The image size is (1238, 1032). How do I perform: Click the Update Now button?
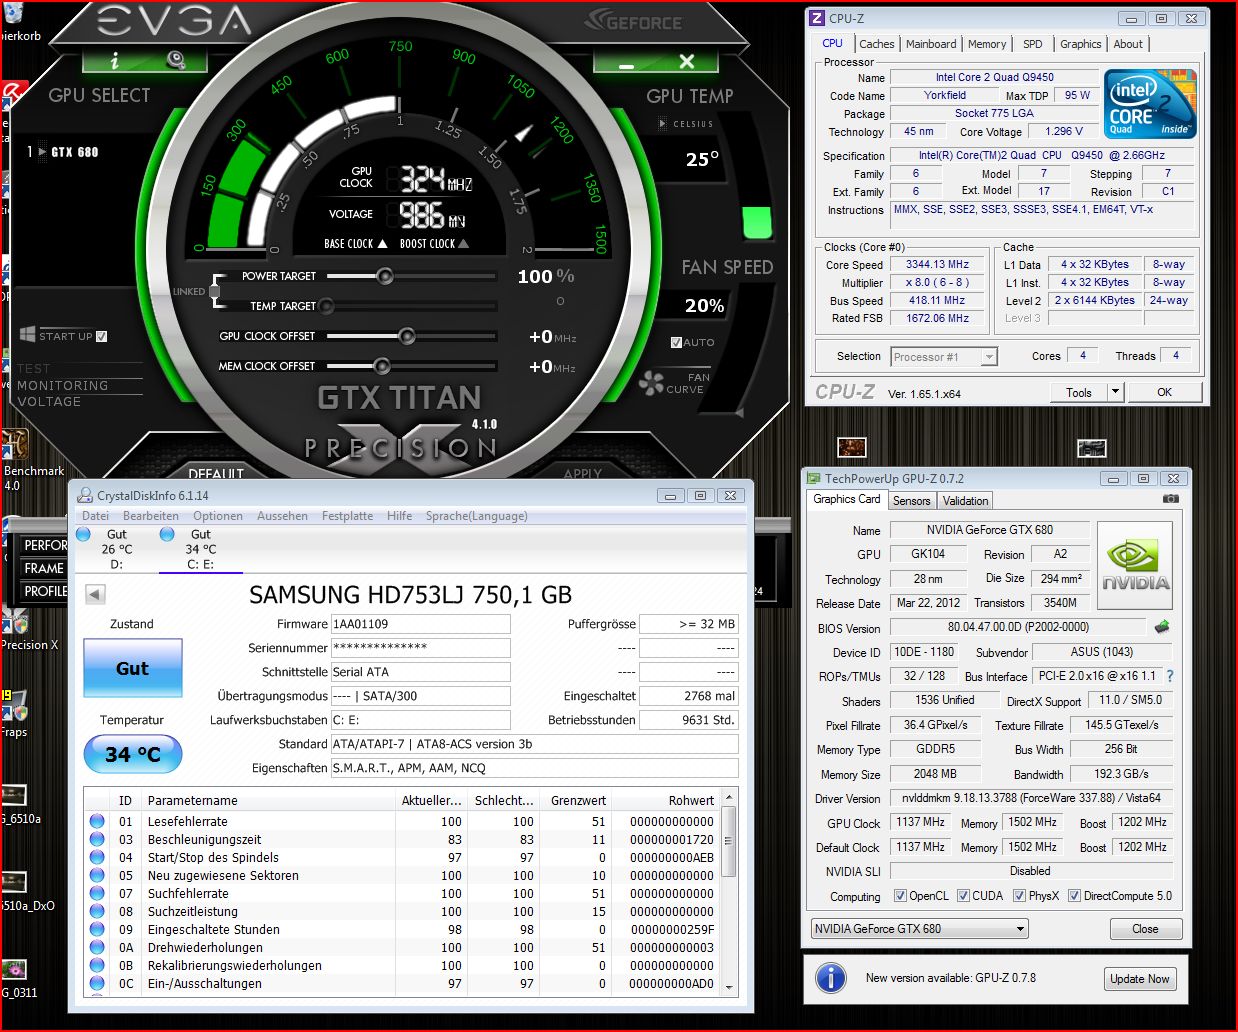pos(1139,979)
